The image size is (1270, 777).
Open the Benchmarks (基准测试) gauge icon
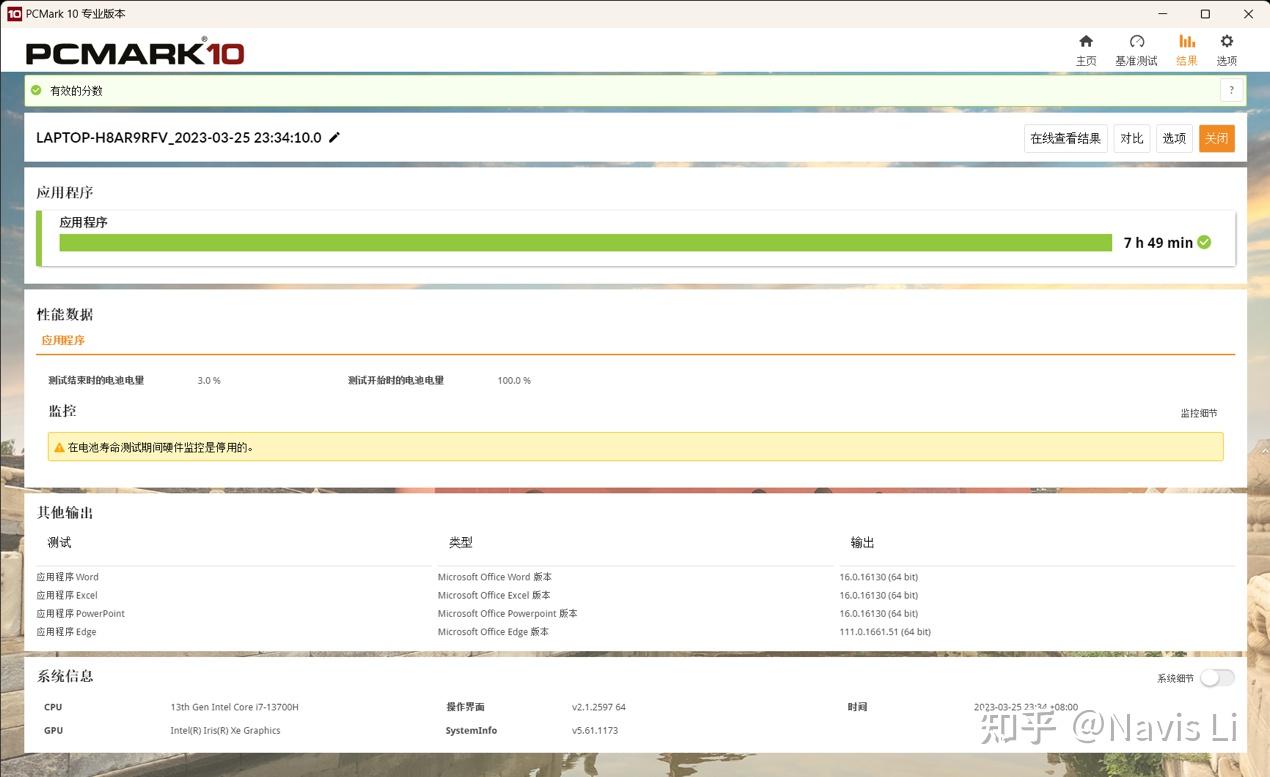pos(1136,41)
